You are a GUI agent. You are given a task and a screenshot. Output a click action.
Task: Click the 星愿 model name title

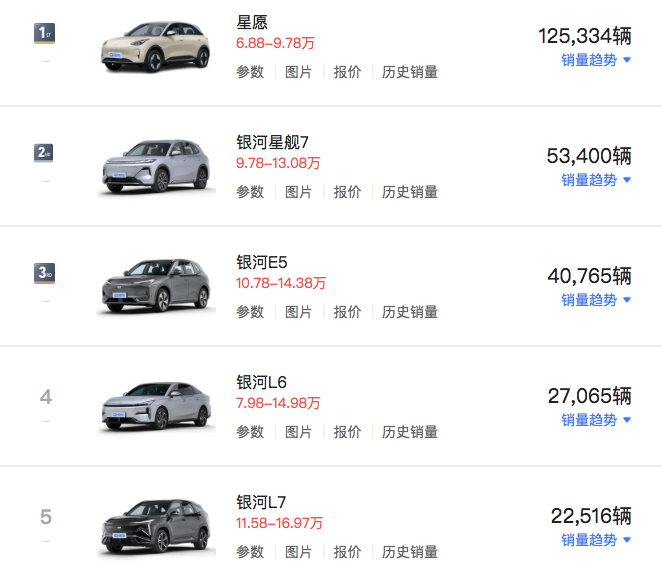pos(252,22)
